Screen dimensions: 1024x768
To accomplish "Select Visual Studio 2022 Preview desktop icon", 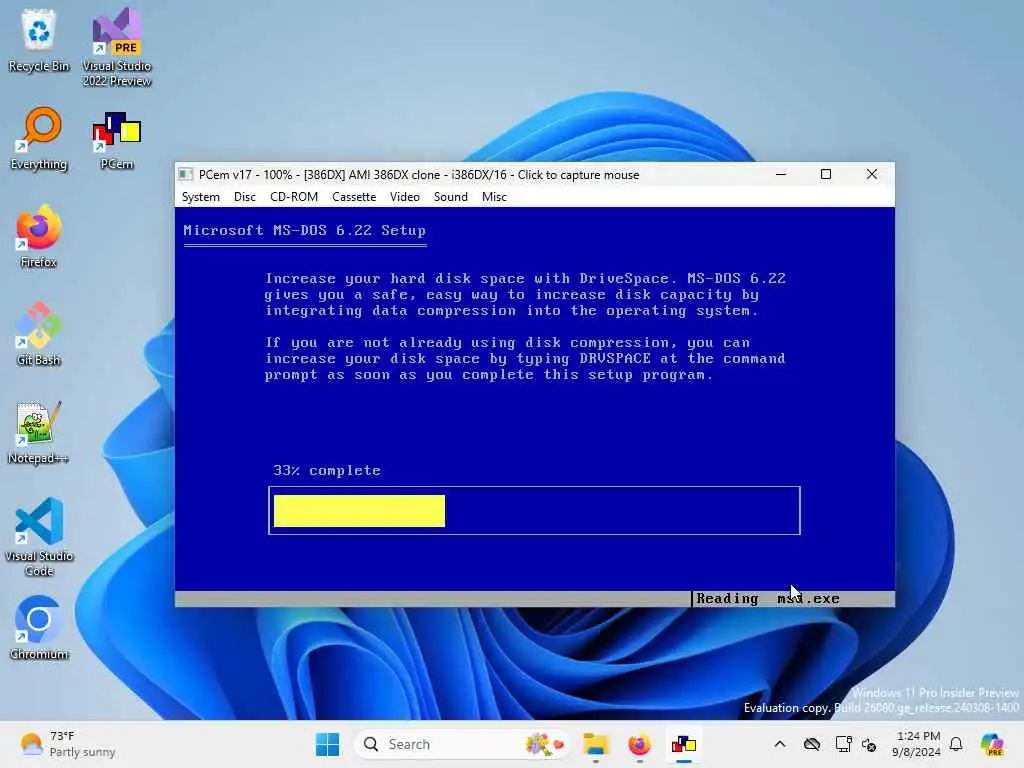I will [x=117, y=47].
